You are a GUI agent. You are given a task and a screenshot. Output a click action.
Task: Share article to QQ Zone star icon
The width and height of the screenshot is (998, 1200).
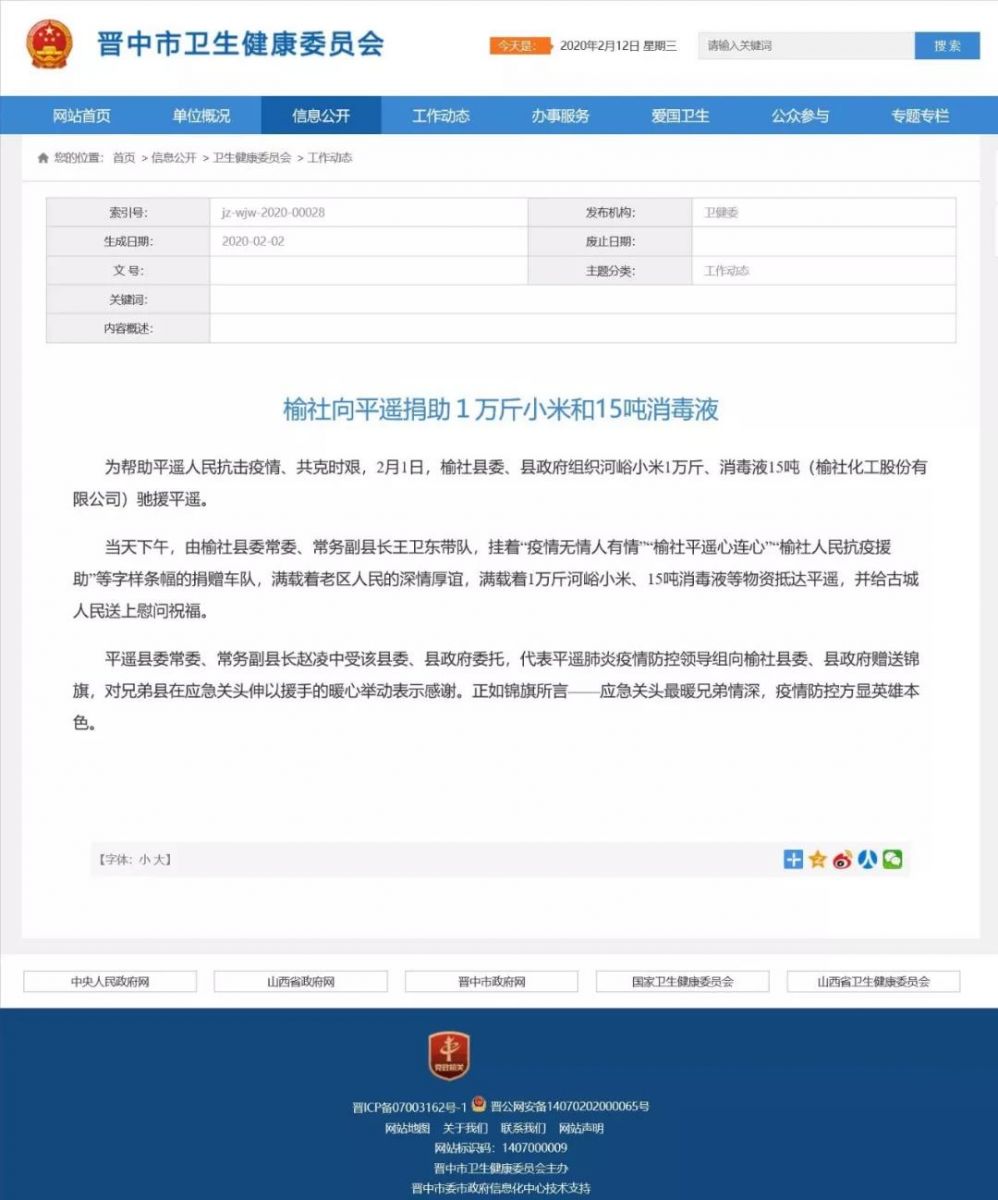pos(818,859)
